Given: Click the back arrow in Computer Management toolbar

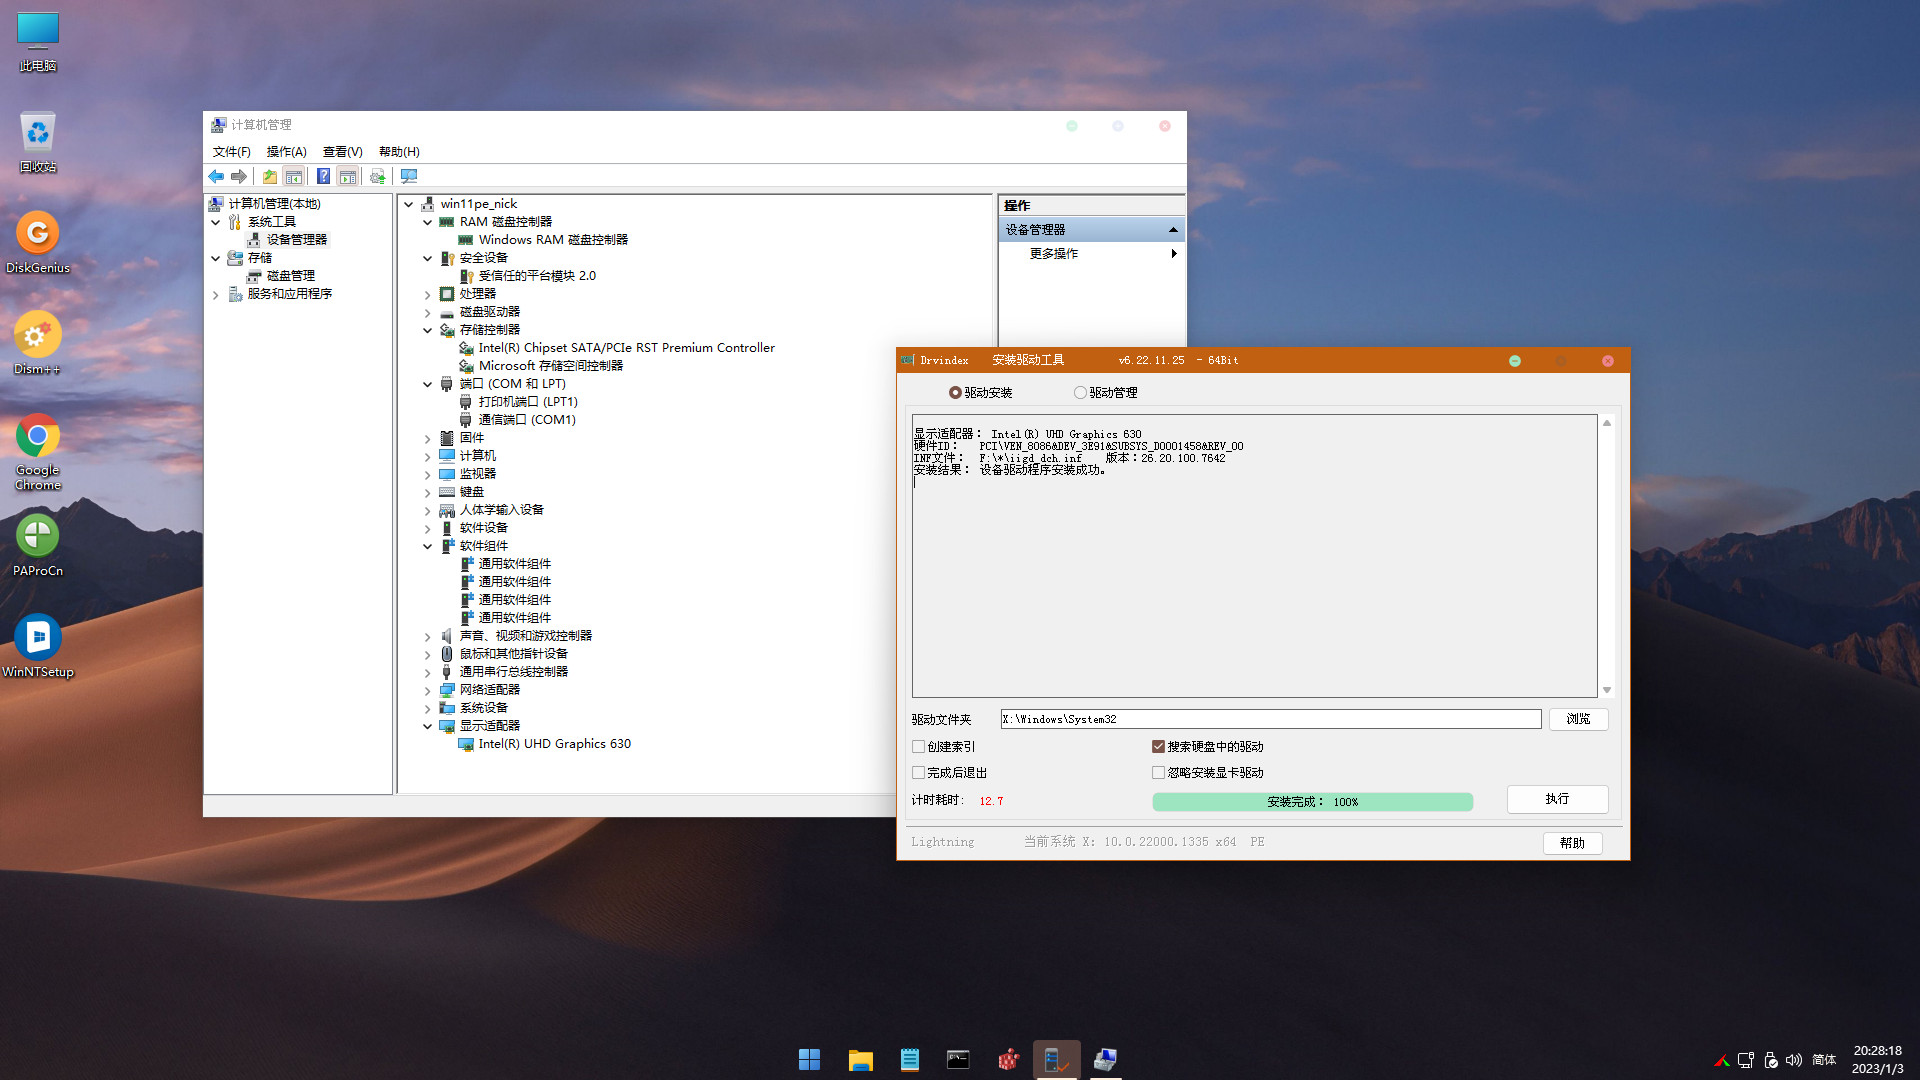Looking at the screenshot, I should pyautogui.click(x=216, y=176).
